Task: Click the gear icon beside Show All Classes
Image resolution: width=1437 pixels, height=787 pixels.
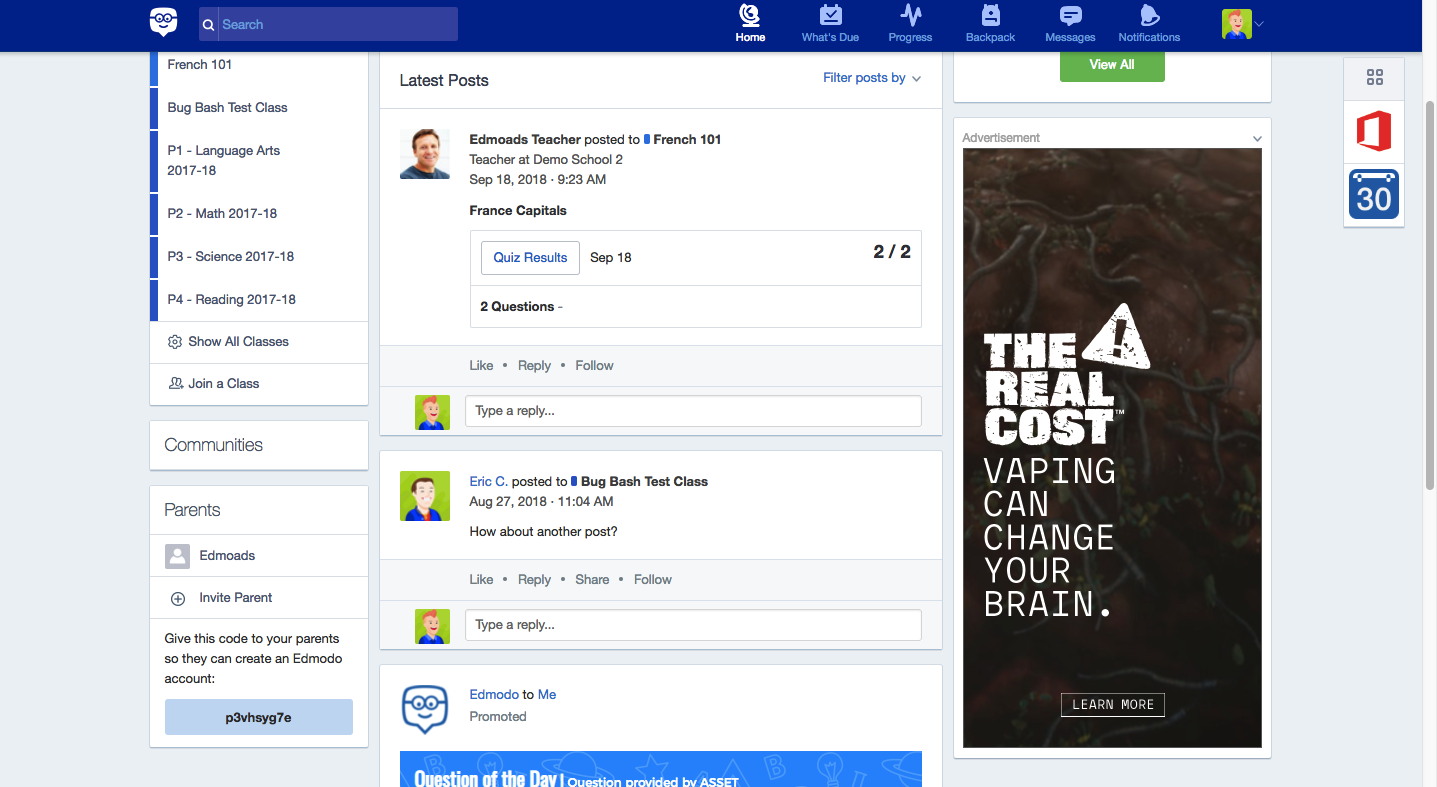Action: pos(175,342)
